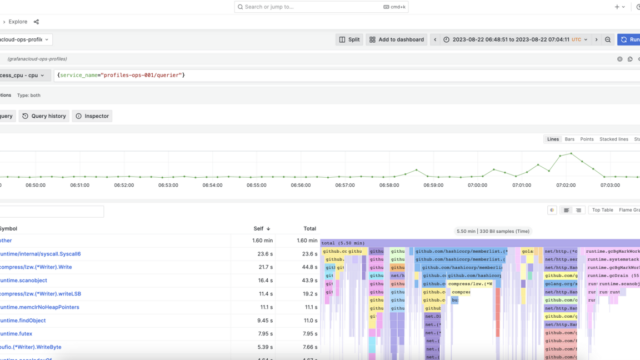The width and height of the screenshot is (640, 360).
Task: Switch to Flame Graph view
Action: click(629, 210)
